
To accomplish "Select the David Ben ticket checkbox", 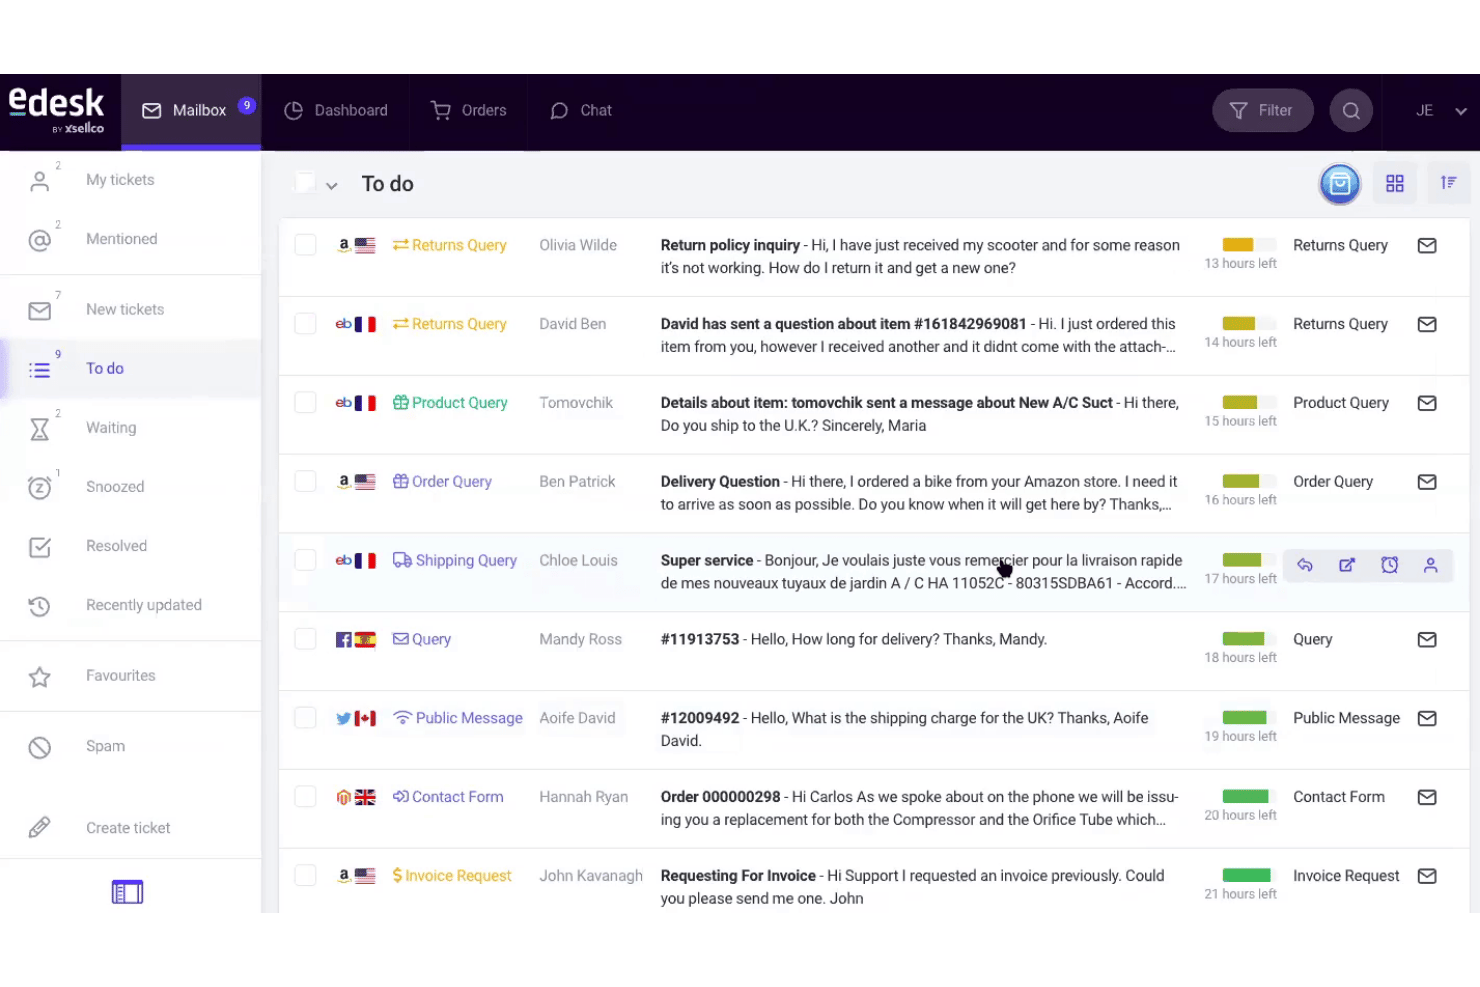I will tap(305, 324).
